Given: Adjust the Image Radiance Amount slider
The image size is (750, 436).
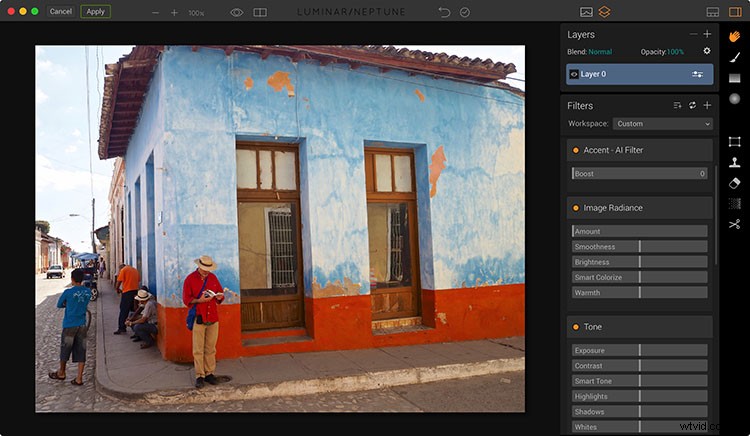Looking at the screenshot, I should coord(640,231).
